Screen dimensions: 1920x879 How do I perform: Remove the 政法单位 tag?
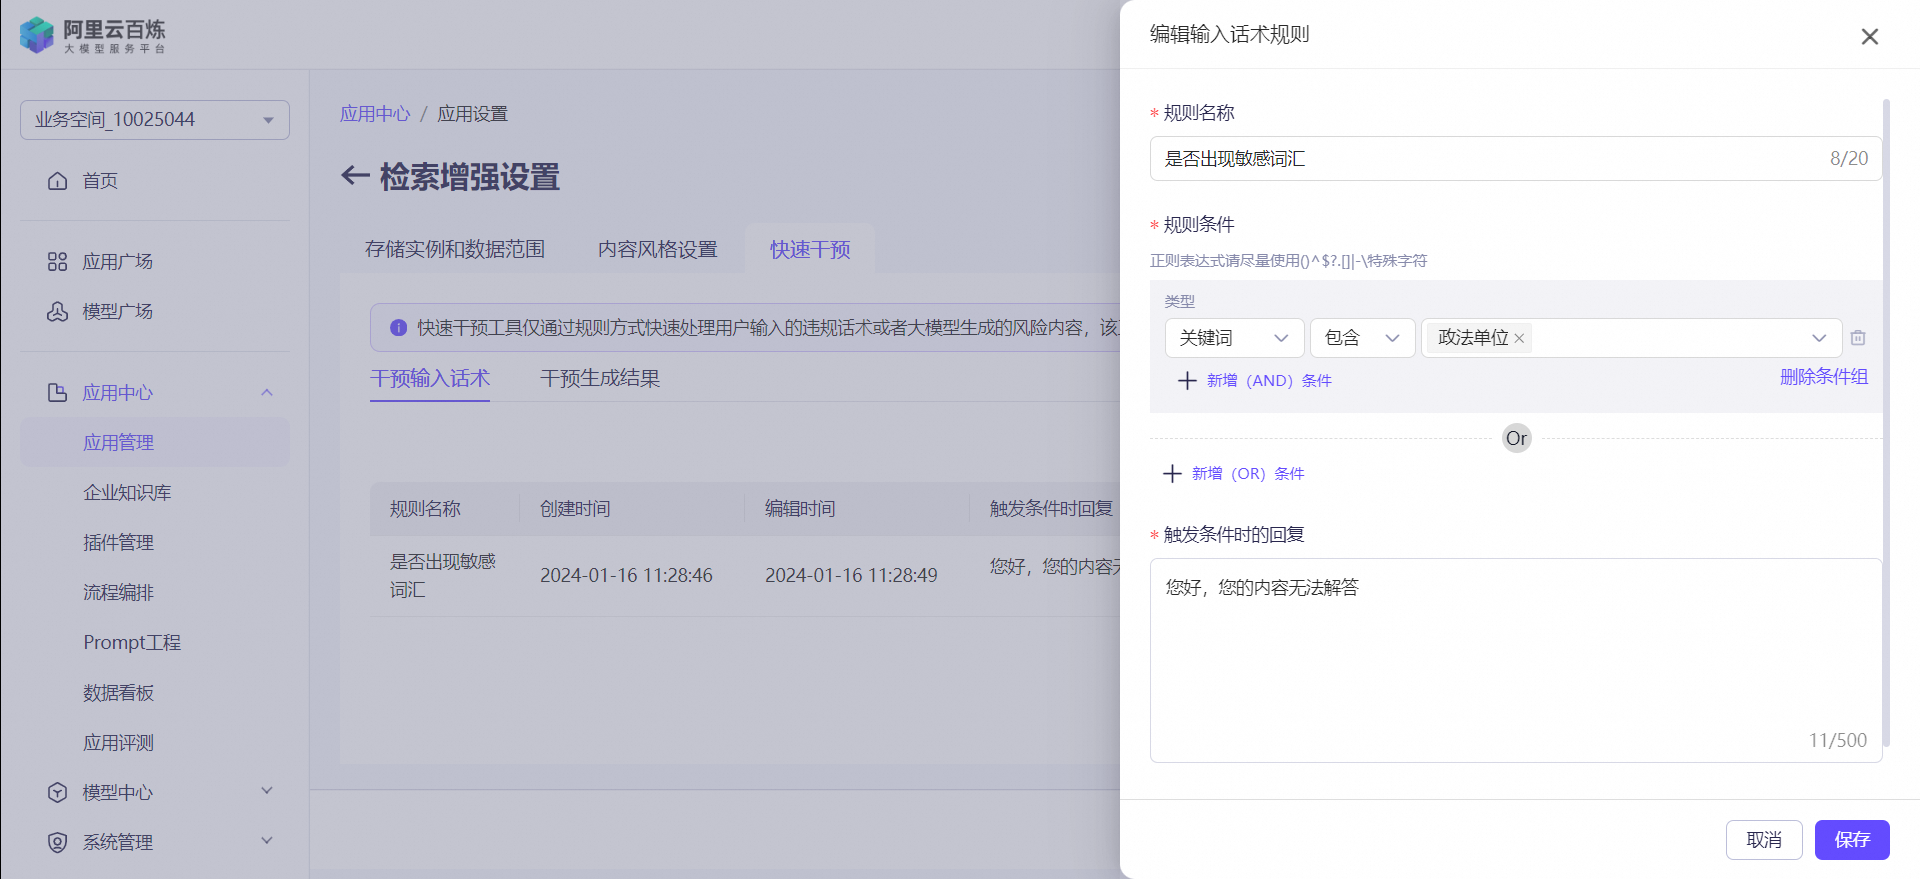[x=1519, y=339]
